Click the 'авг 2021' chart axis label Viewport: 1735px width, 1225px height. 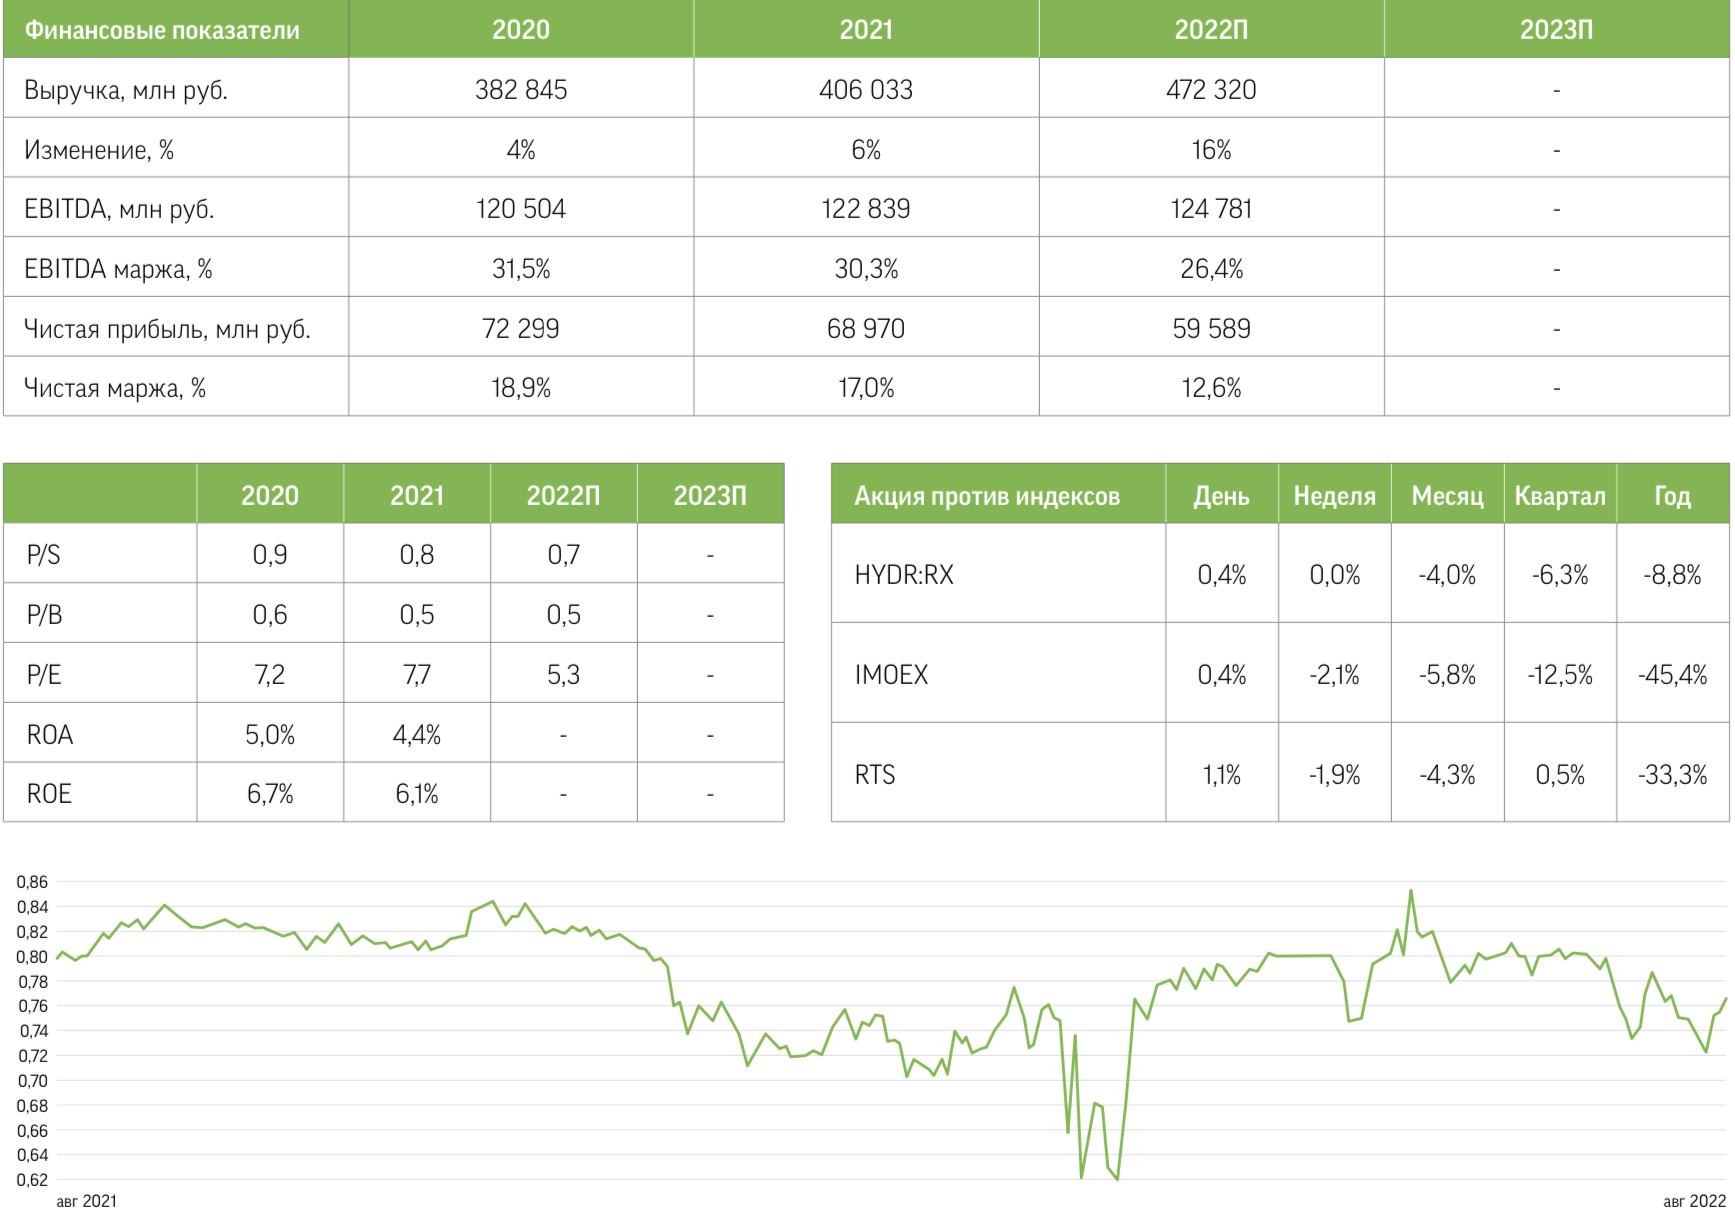(x=86, y=1201)
